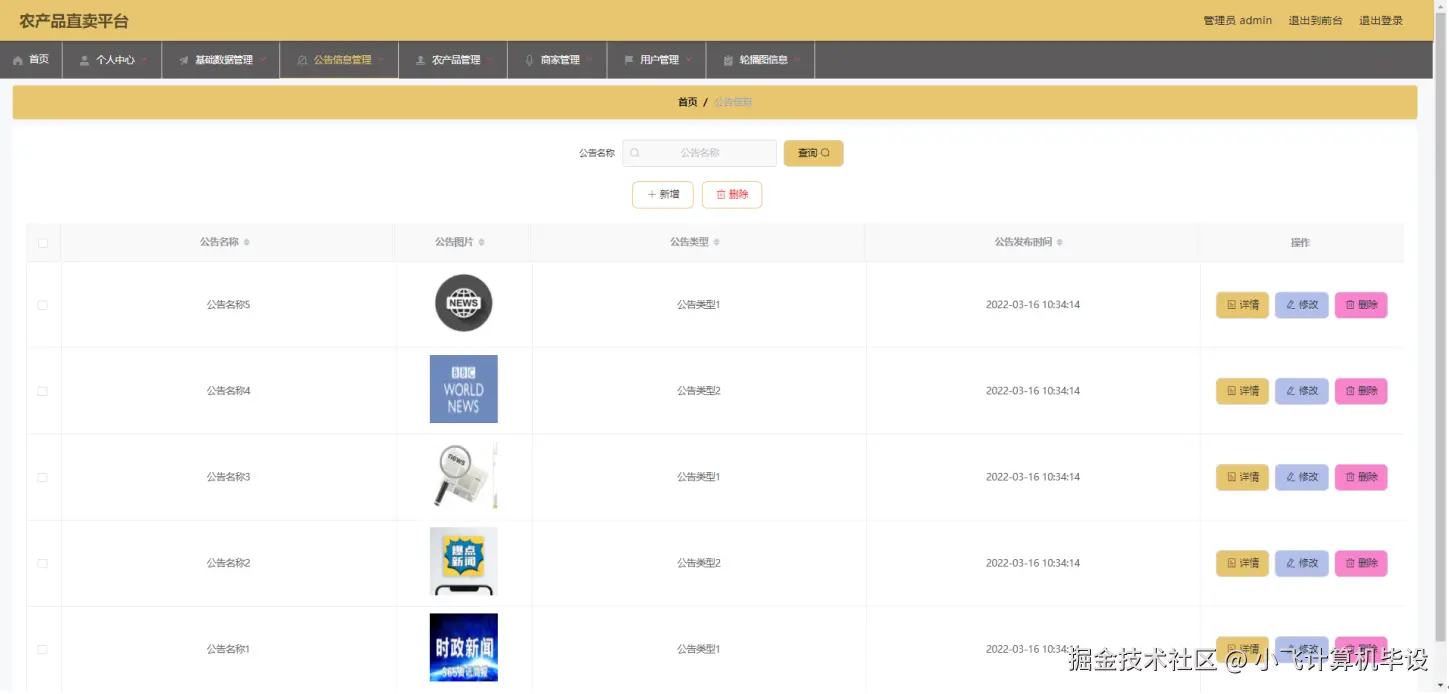This screenshot has height=694, width=1449.
Task: Click 修改 for 公告名称4
Action: 1302,391
